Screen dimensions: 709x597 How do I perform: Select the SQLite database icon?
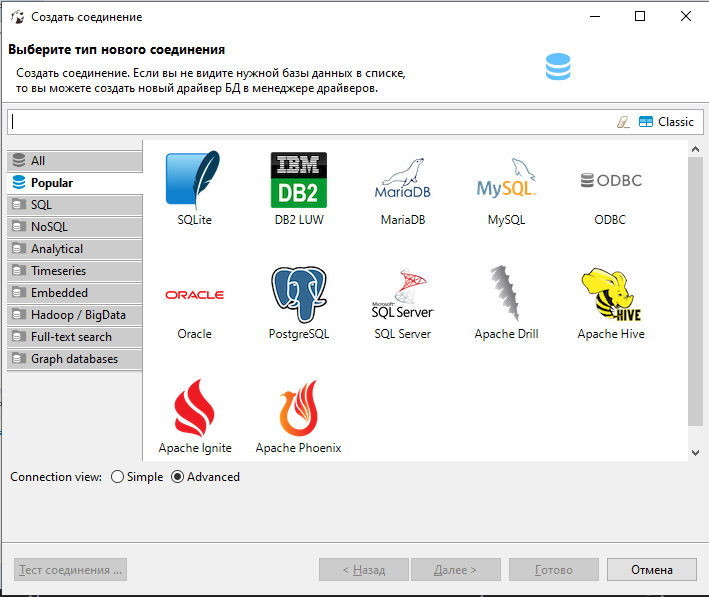point(194,180)
